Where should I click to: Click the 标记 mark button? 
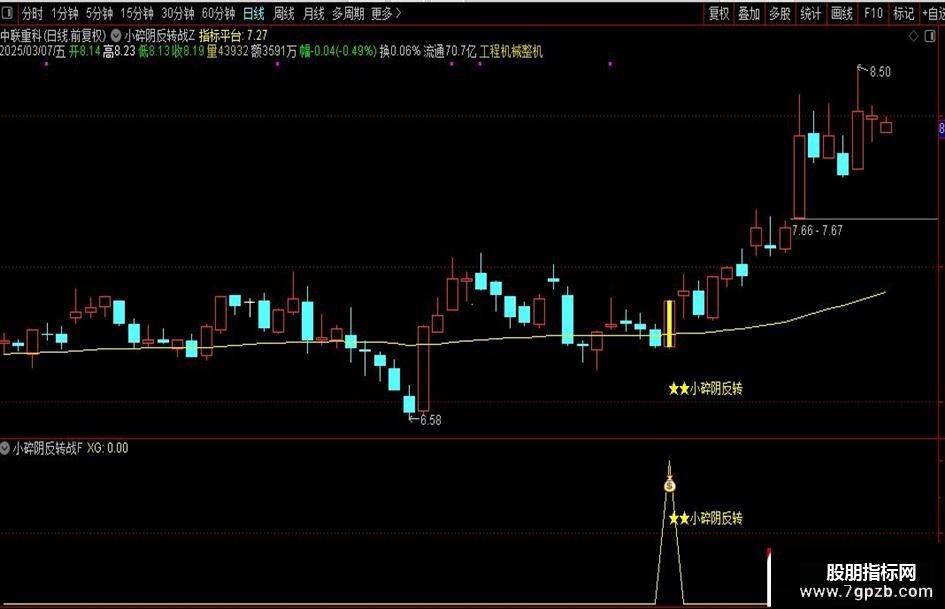click(904, 13)
